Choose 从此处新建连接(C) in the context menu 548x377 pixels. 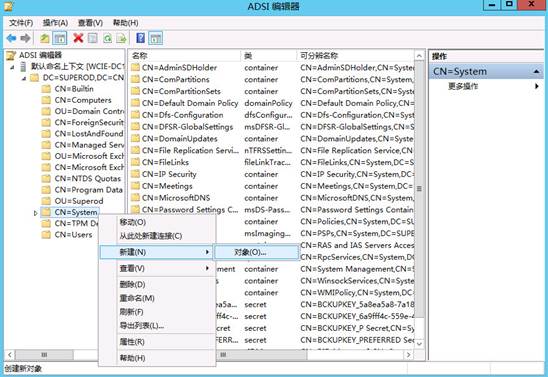pos(157,236)
